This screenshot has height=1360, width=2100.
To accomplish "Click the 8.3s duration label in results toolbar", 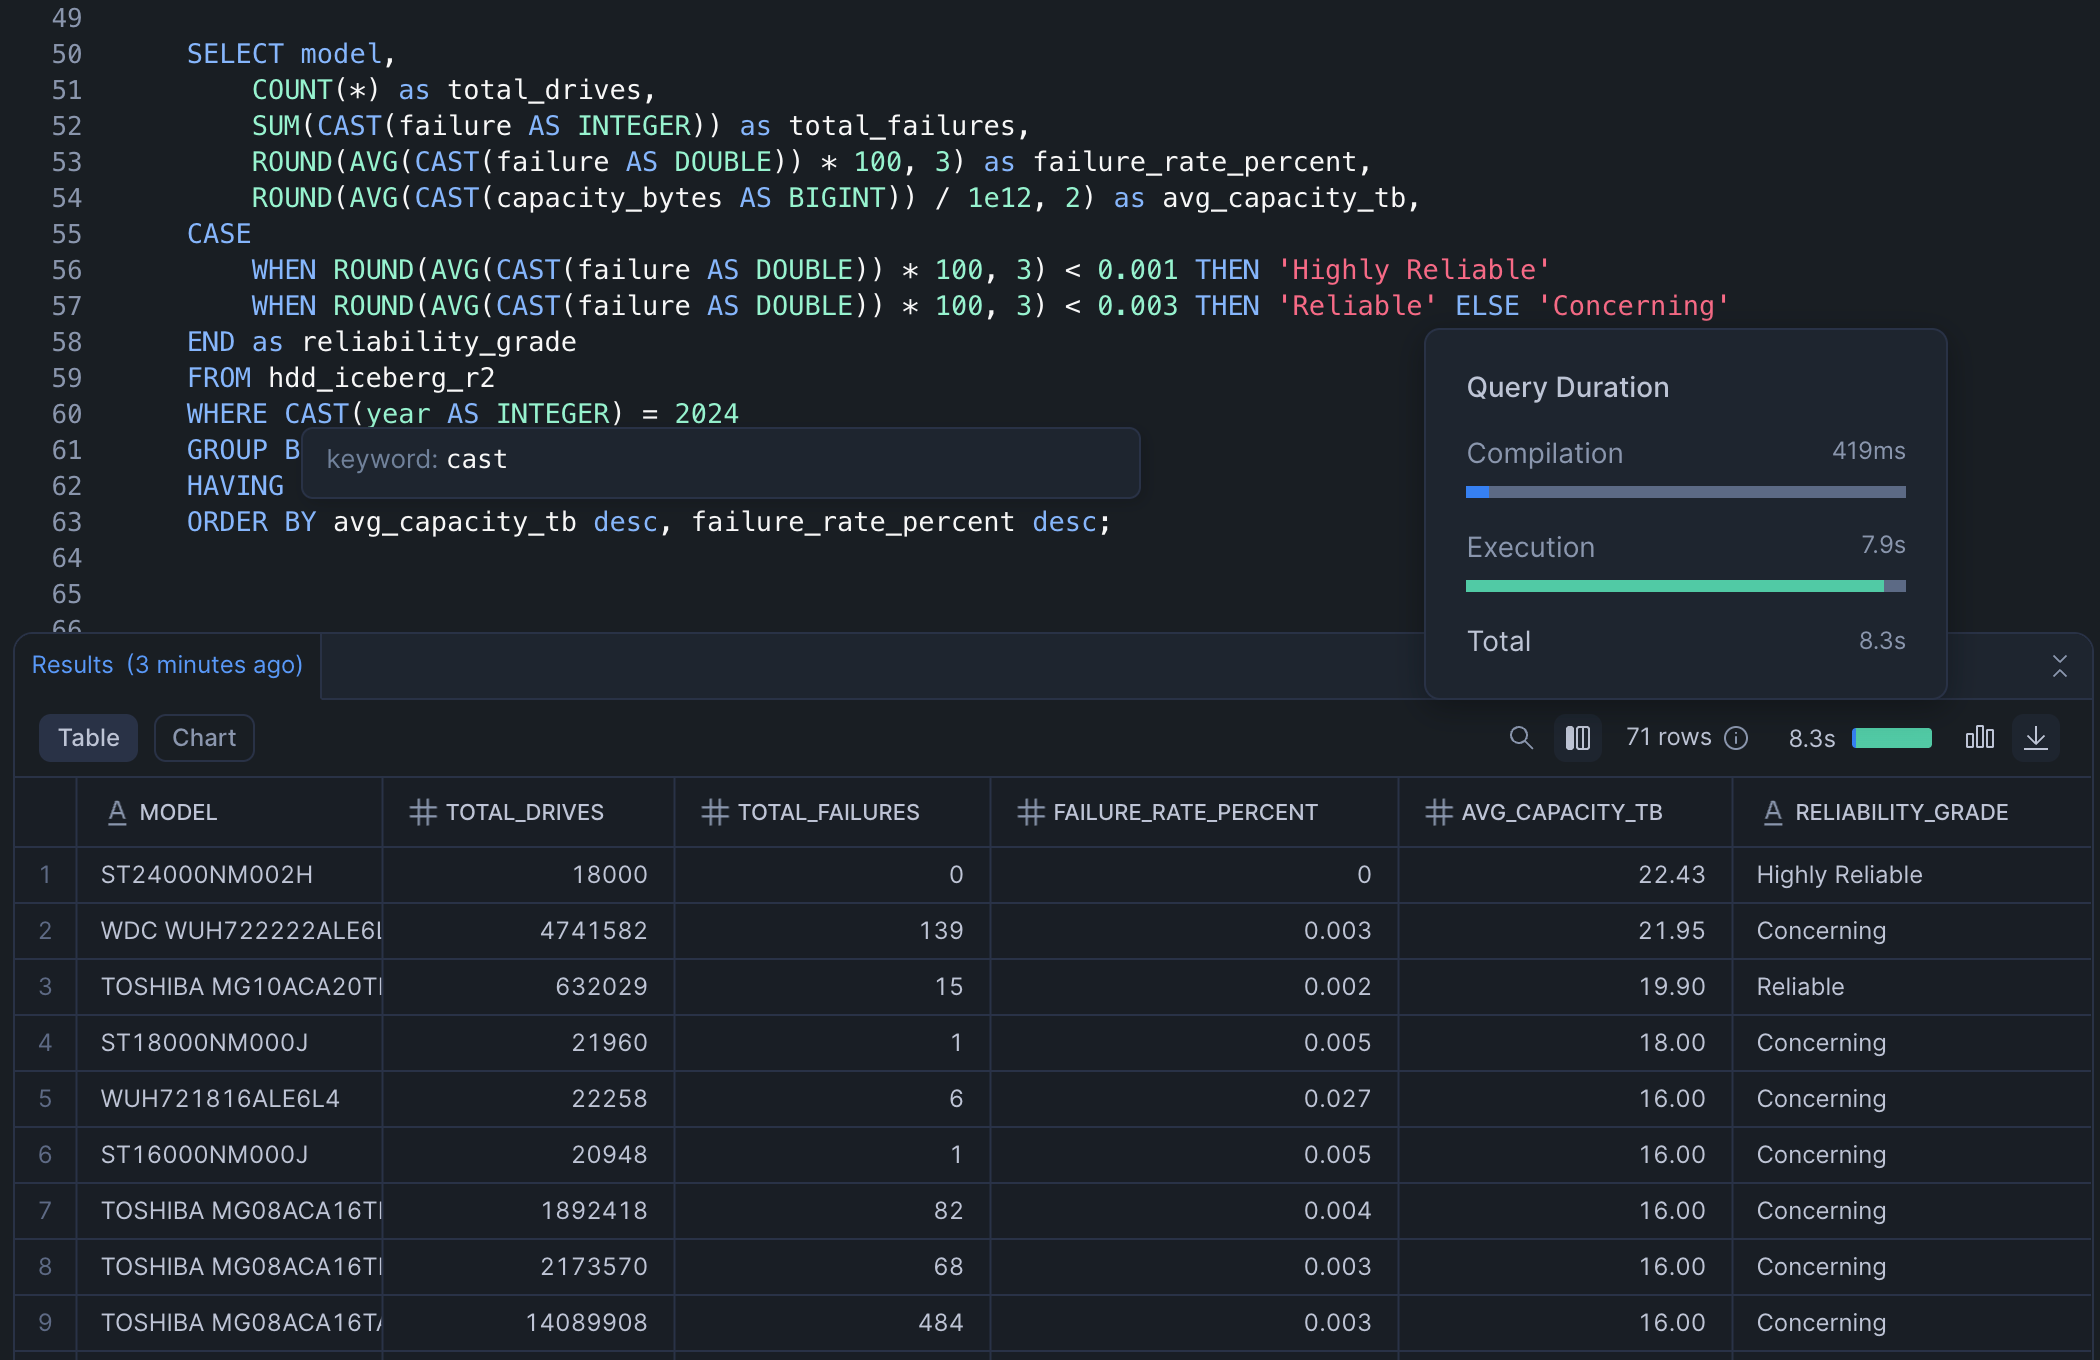I will (1811, 739).
